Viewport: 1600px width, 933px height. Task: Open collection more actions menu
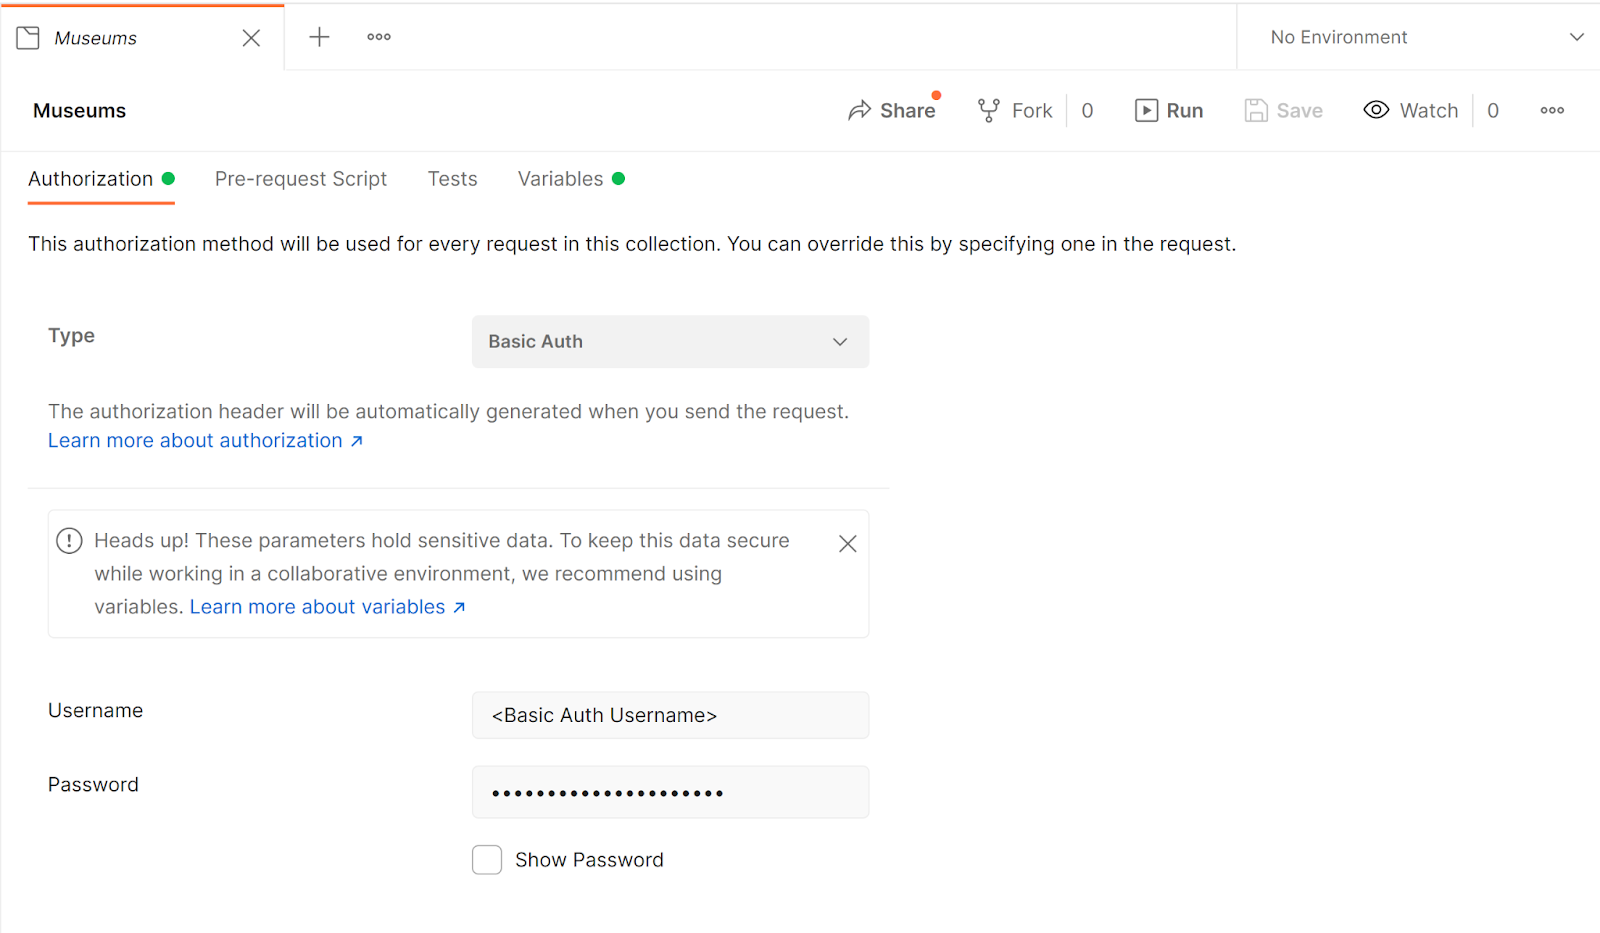click(1551, 110)
